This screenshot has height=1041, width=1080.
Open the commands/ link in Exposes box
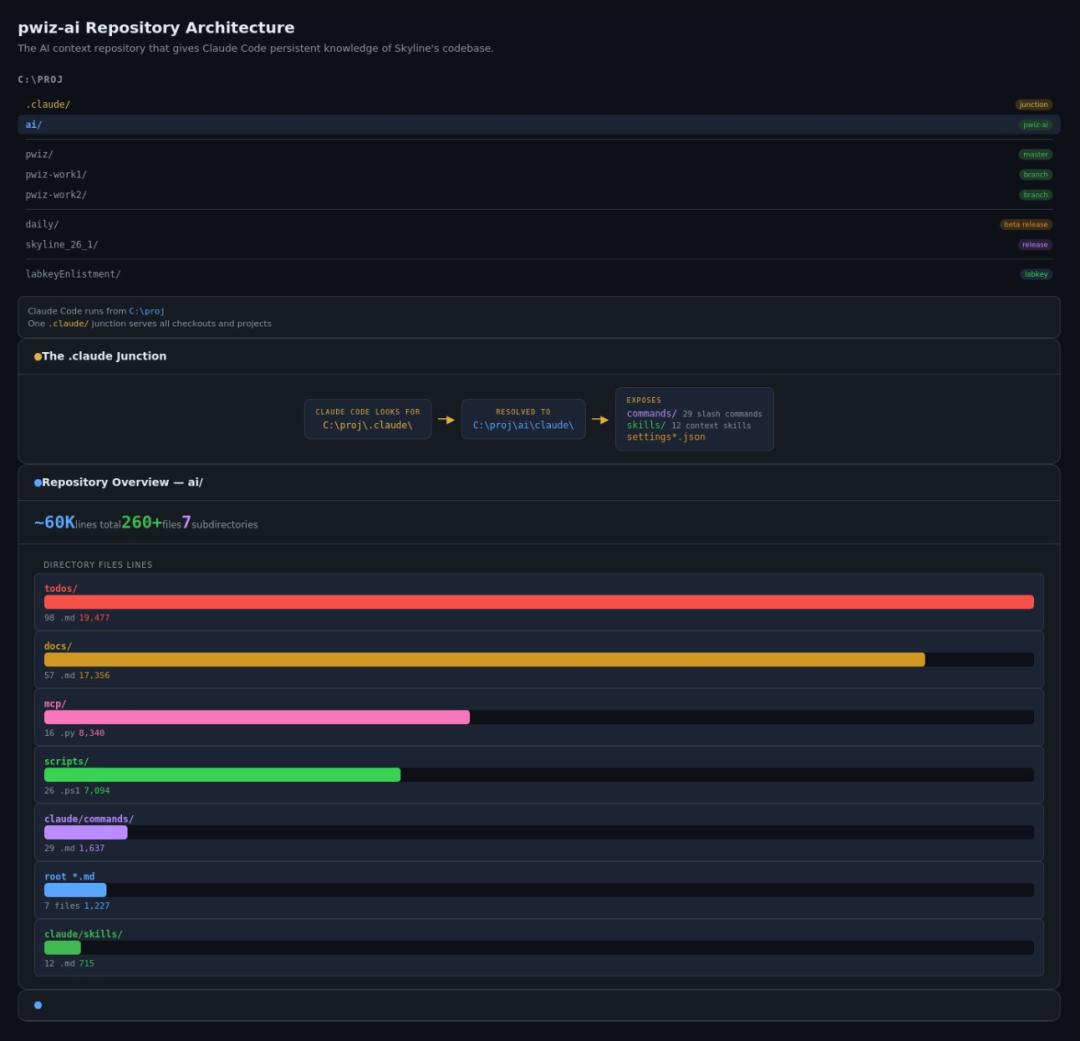point(651,414)
